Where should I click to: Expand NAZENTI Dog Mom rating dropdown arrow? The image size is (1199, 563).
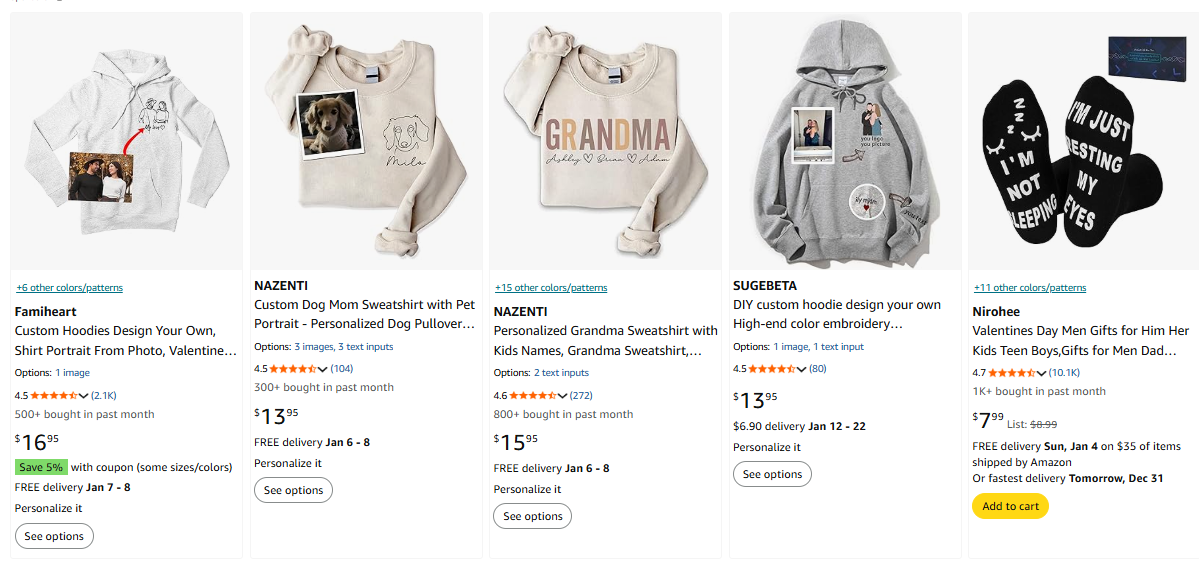(x=323, y=368)
